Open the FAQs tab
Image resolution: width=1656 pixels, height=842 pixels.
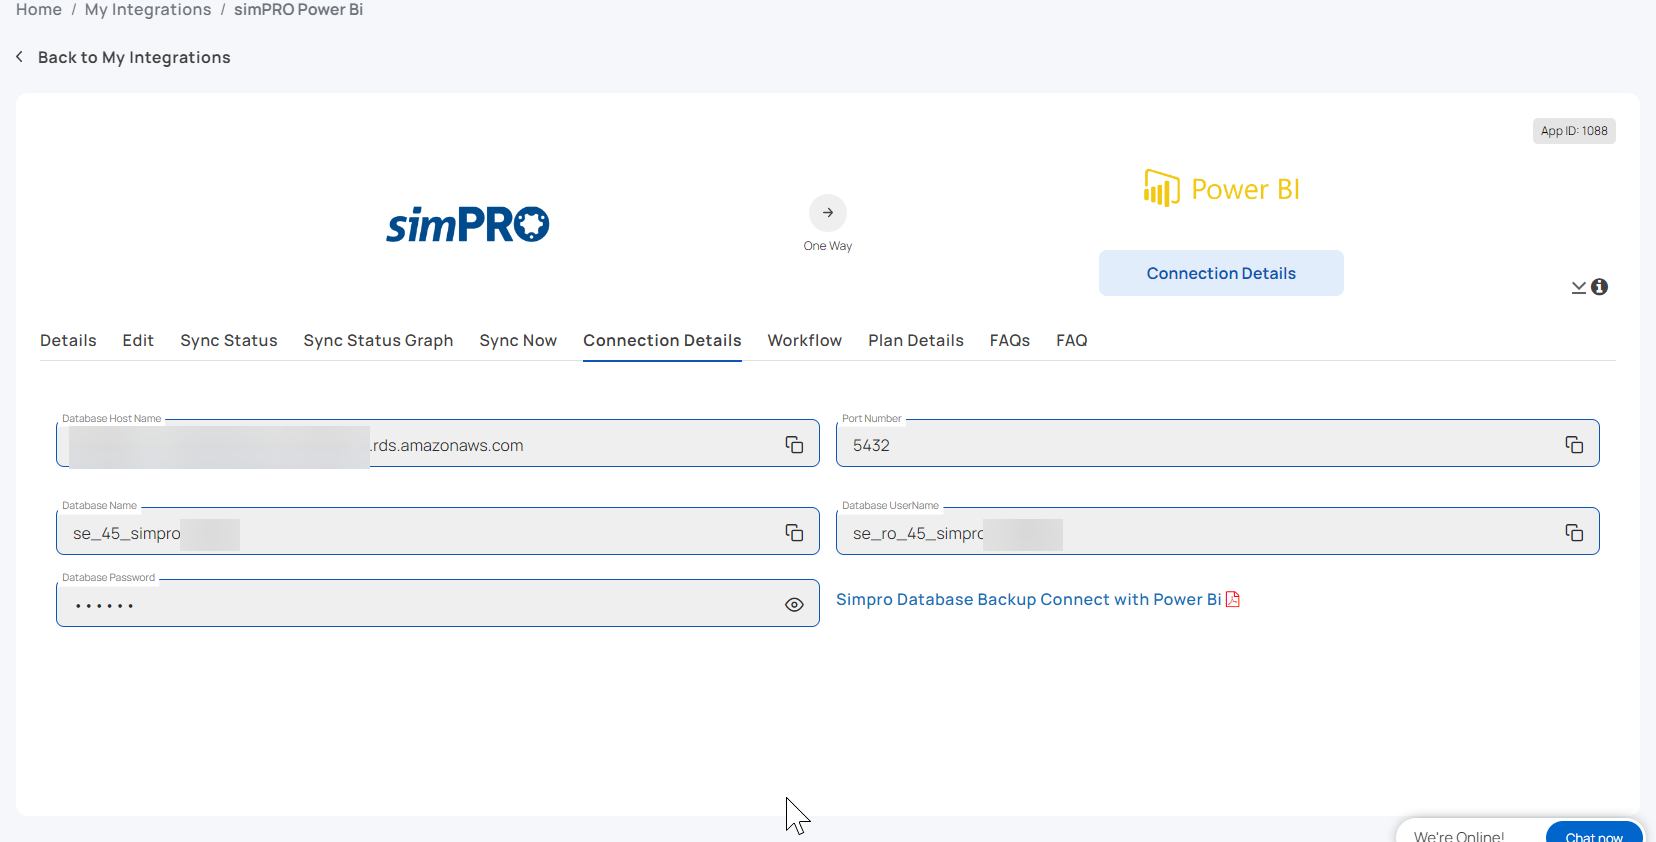1010,340
